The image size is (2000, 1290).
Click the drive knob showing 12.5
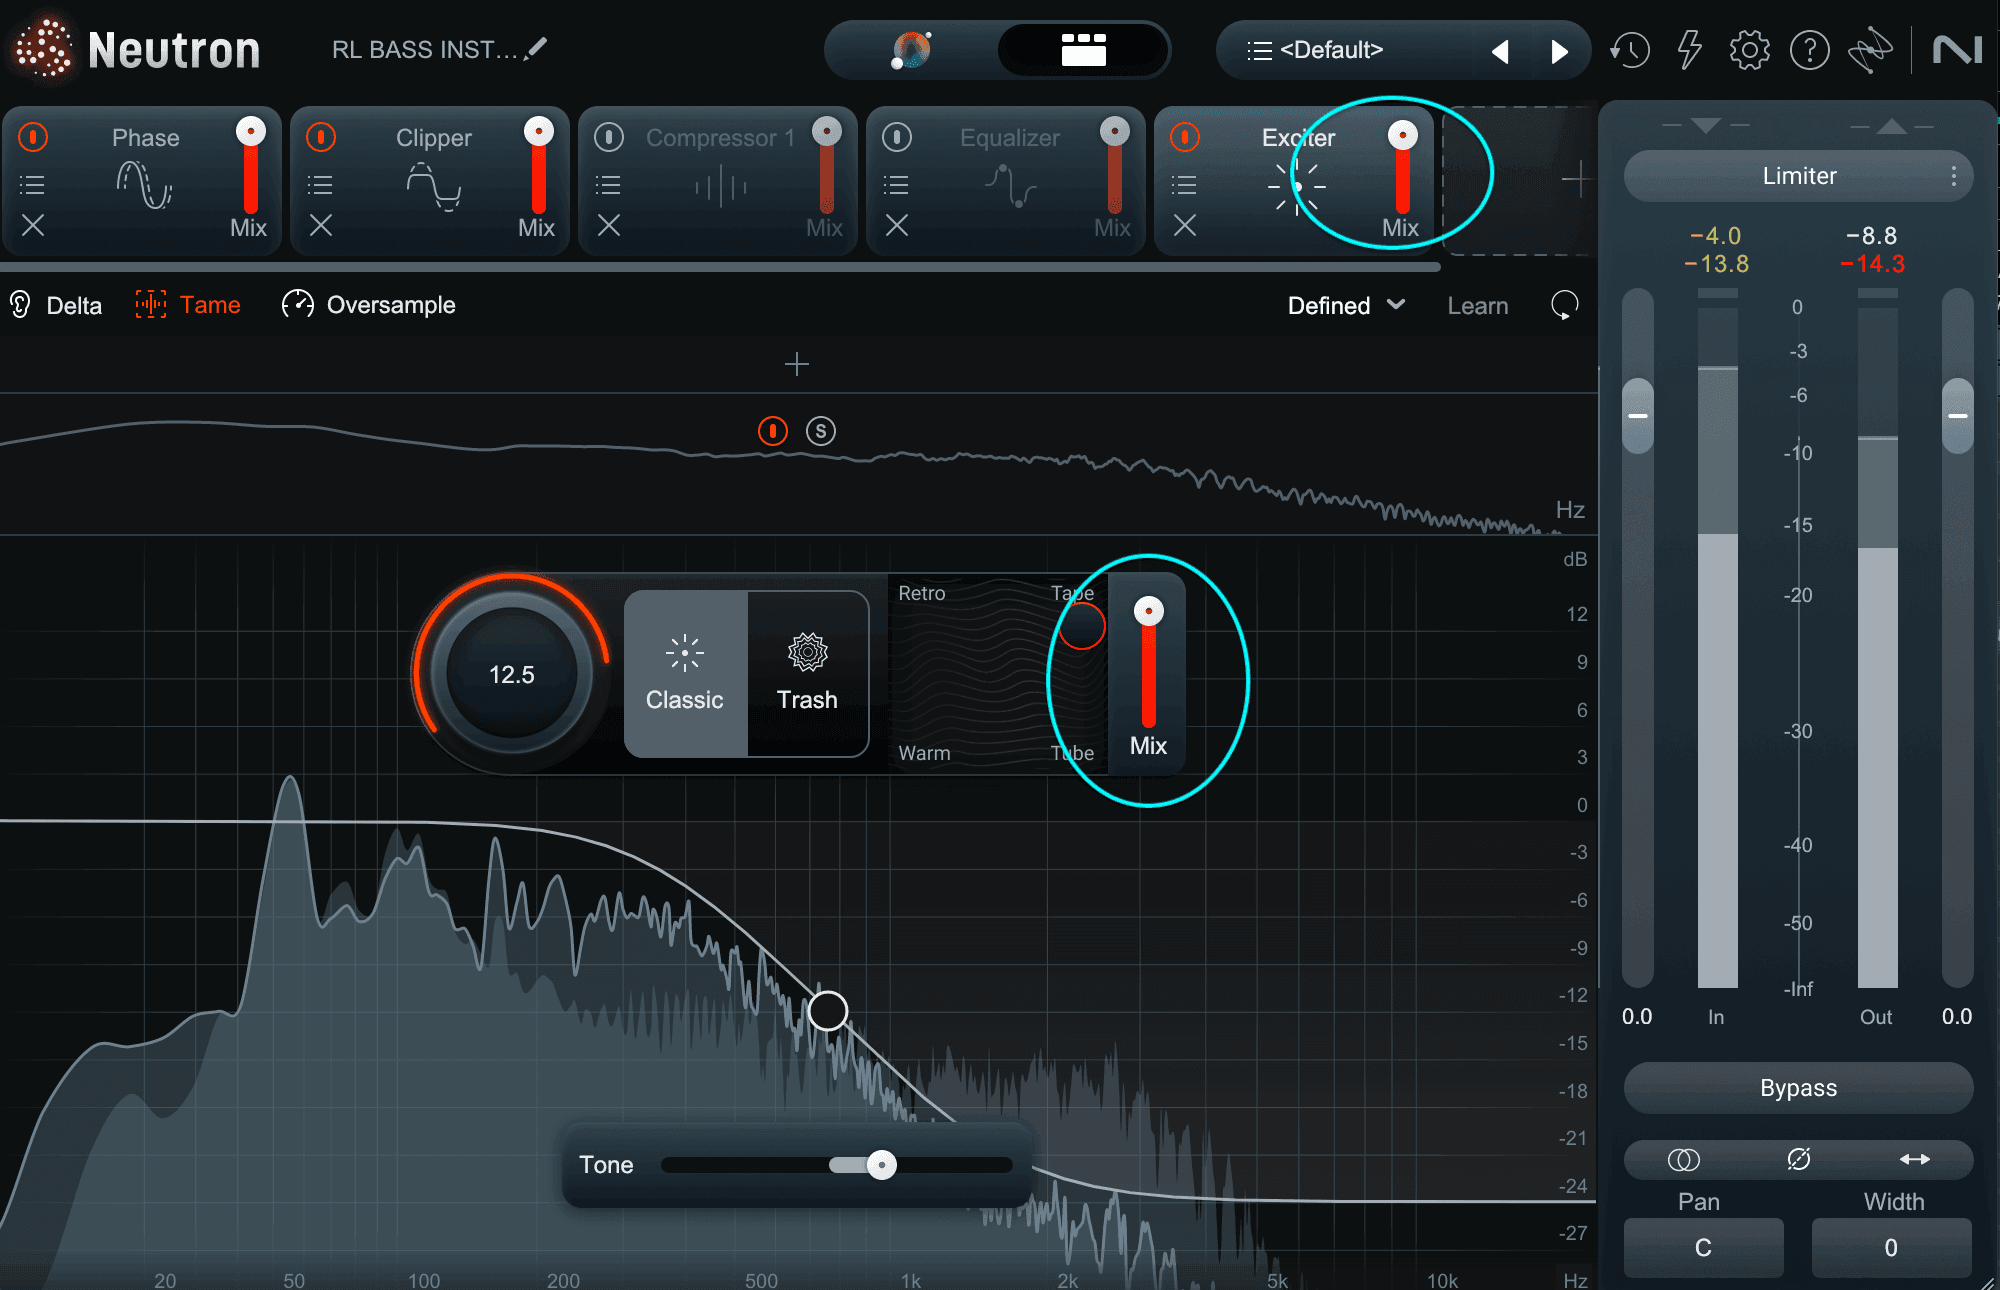(512, 674)
